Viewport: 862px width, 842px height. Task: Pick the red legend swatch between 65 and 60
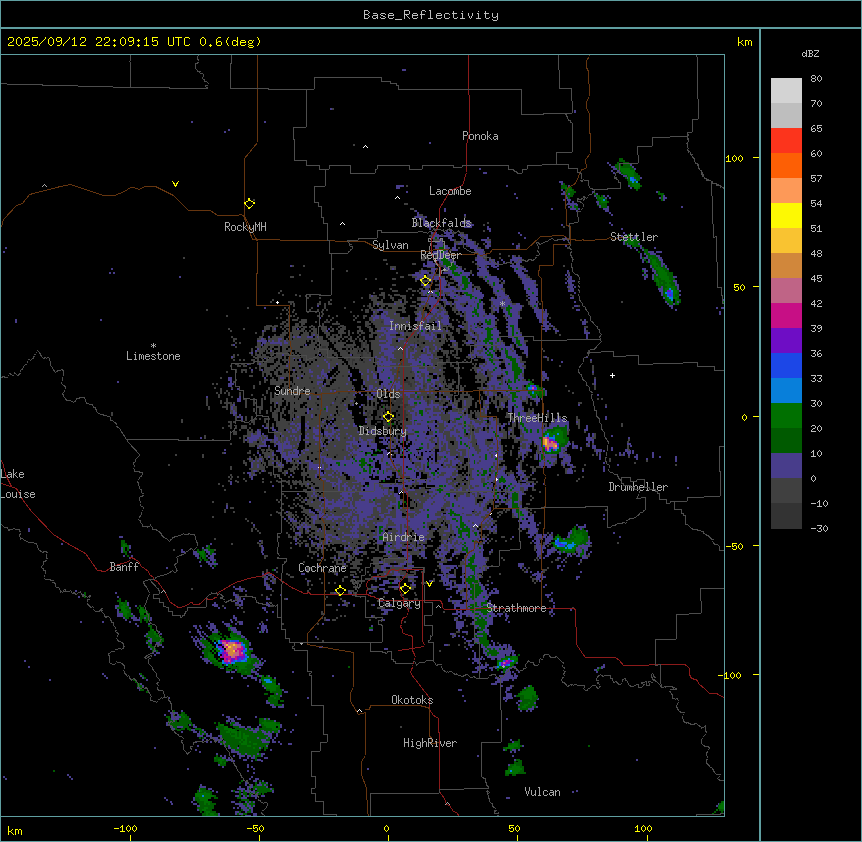[x=786, y=140]
